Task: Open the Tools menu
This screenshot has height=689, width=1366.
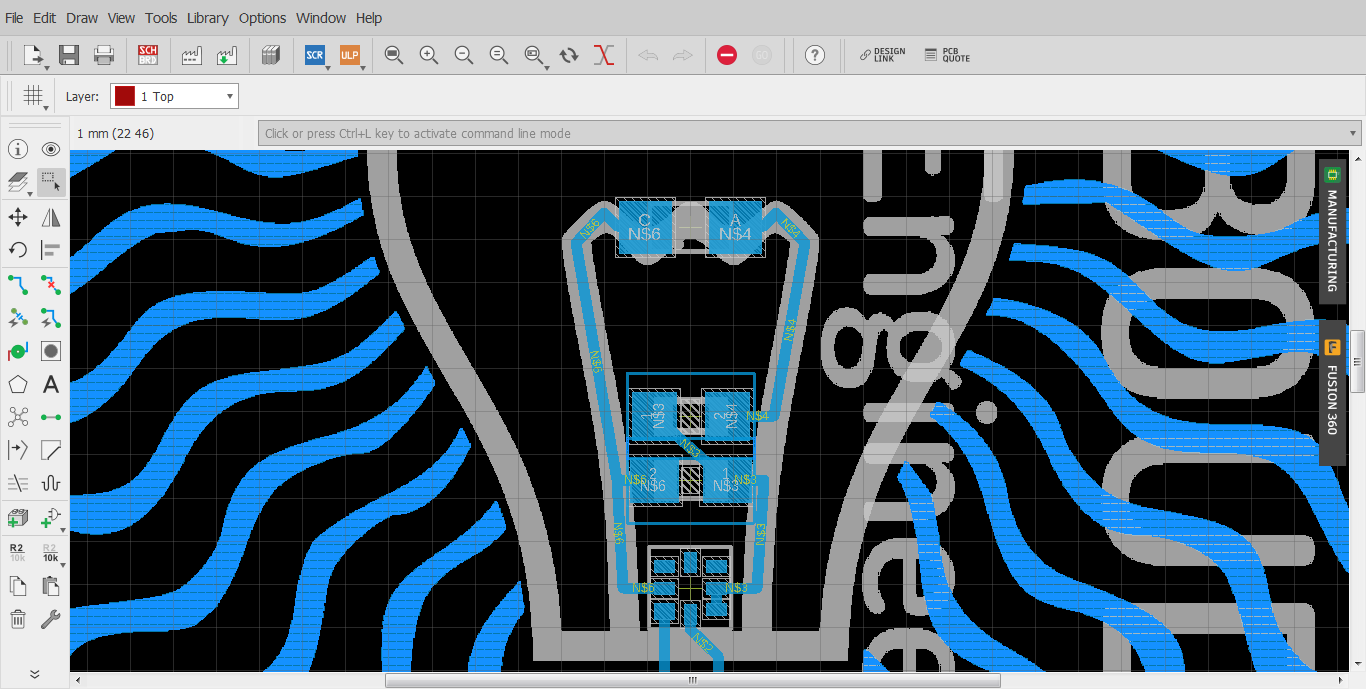Action: tap(161, 18)
